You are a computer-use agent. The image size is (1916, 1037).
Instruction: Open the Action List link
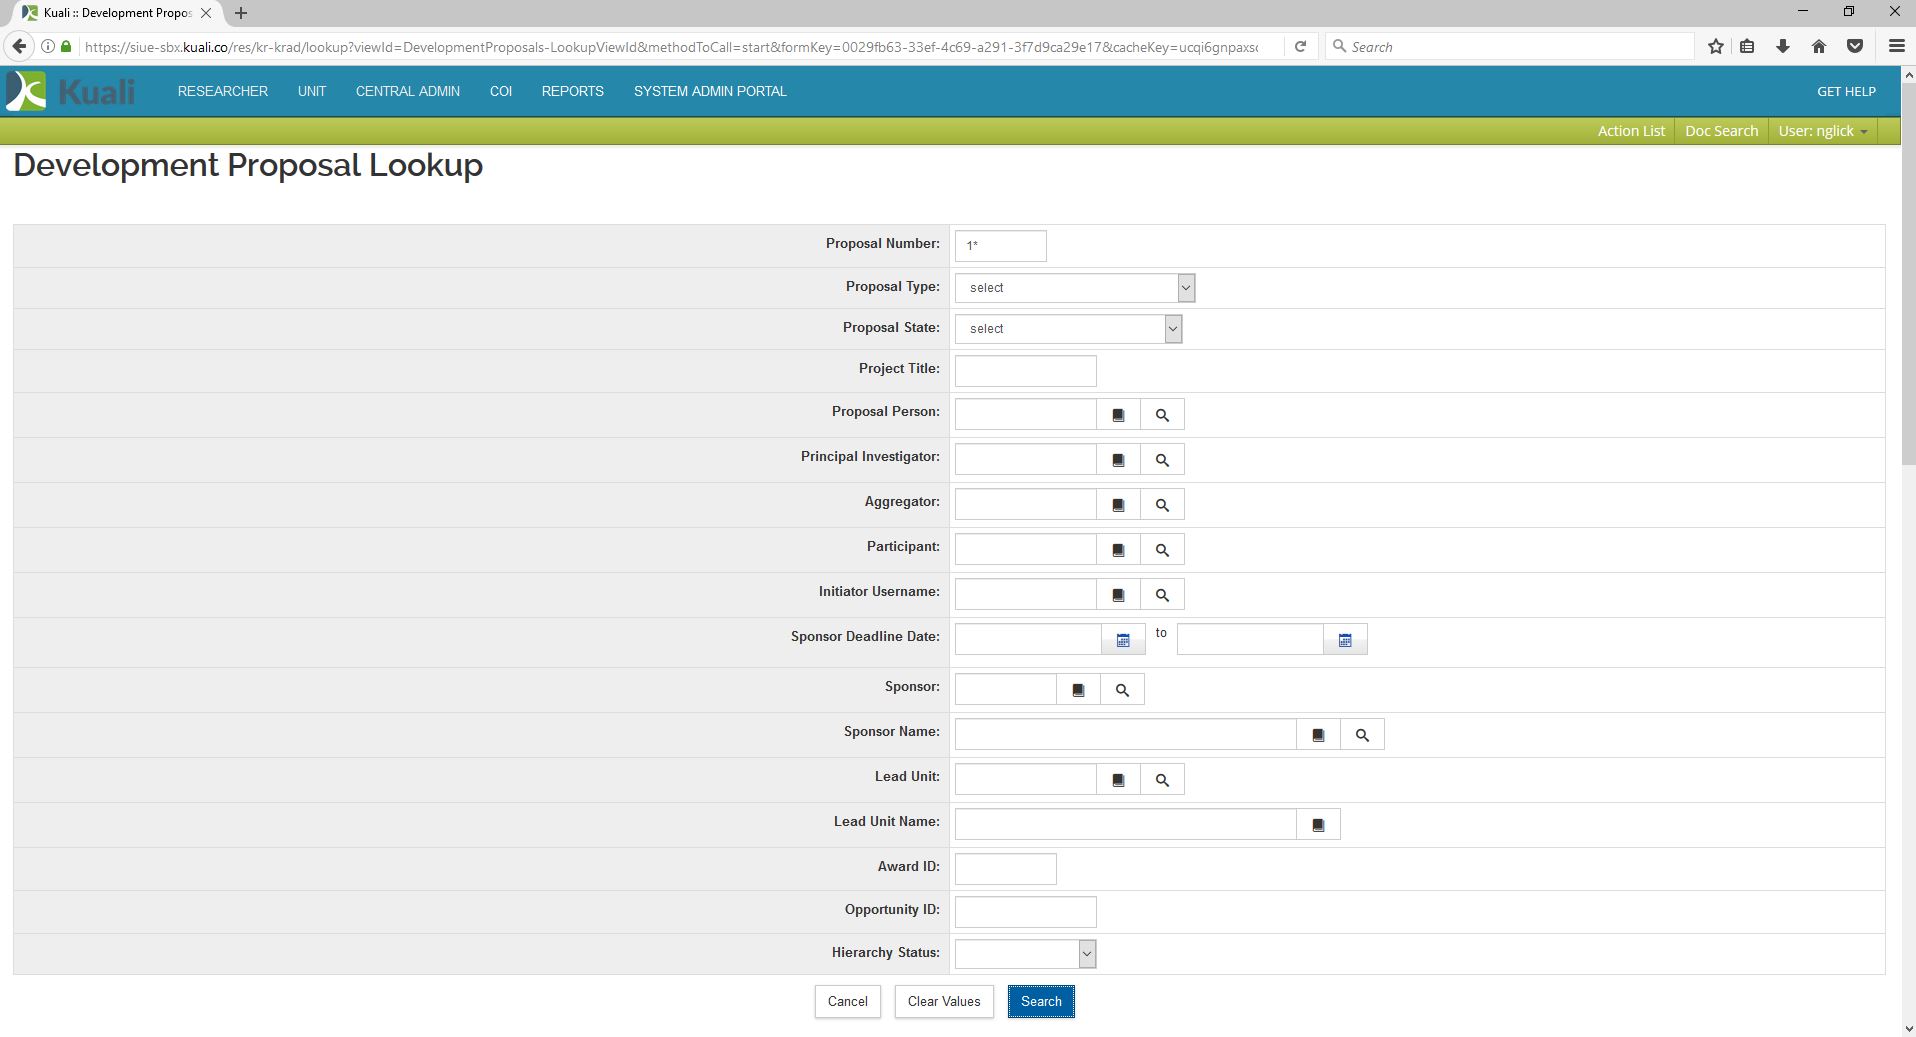point(1631,131)
